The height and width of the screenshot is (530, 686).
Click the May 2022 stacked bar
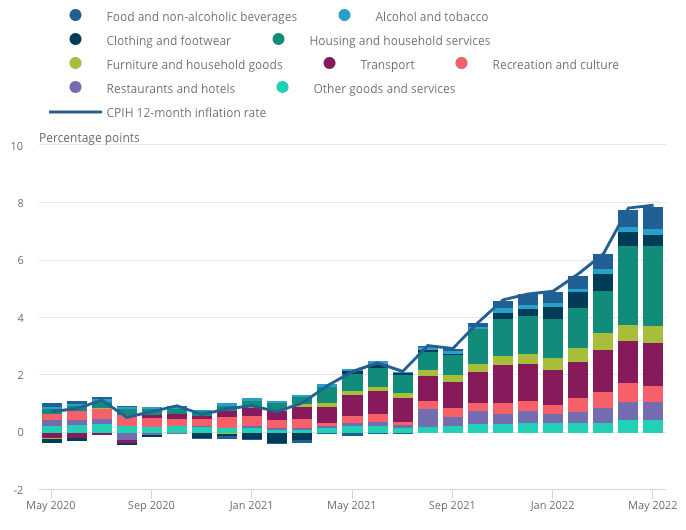(653, 320)
